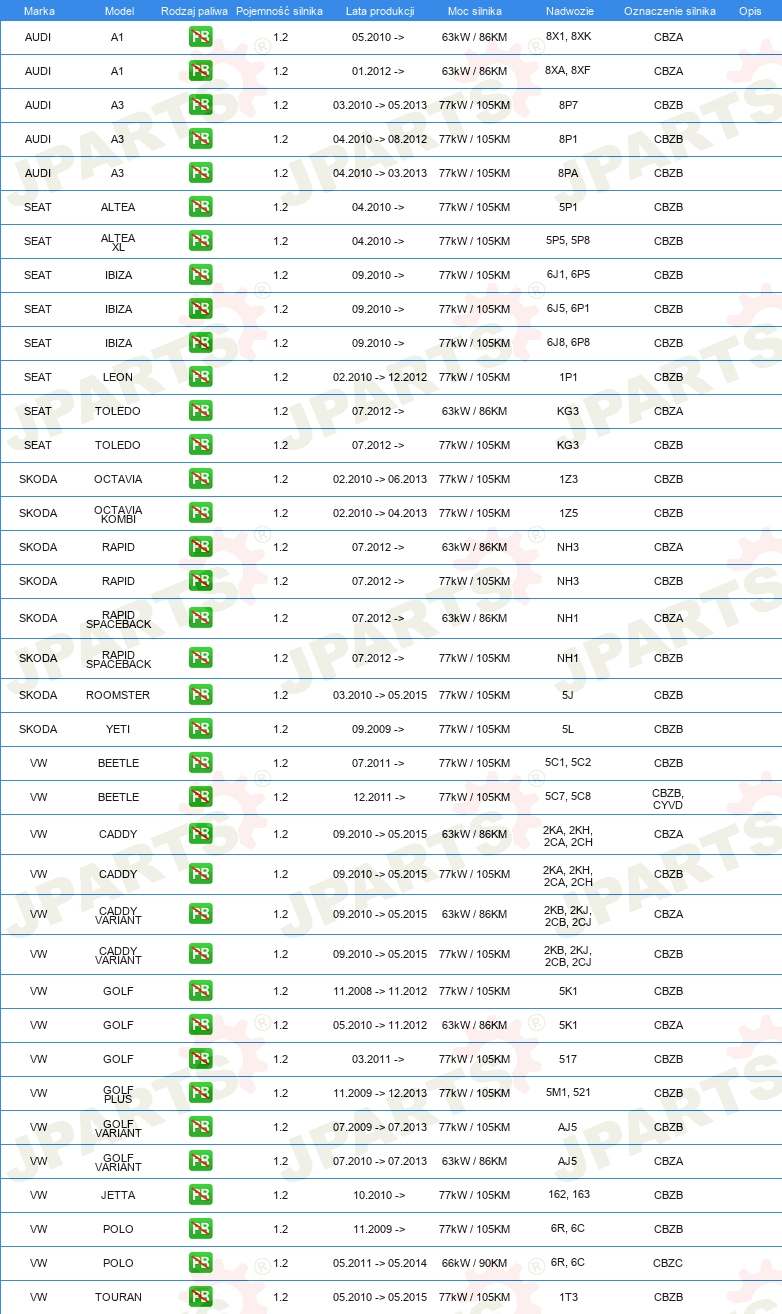Click production date 02.2010 -> 06.2013
The width and height of the screenshot is (782, 1314).
point(380,479)
